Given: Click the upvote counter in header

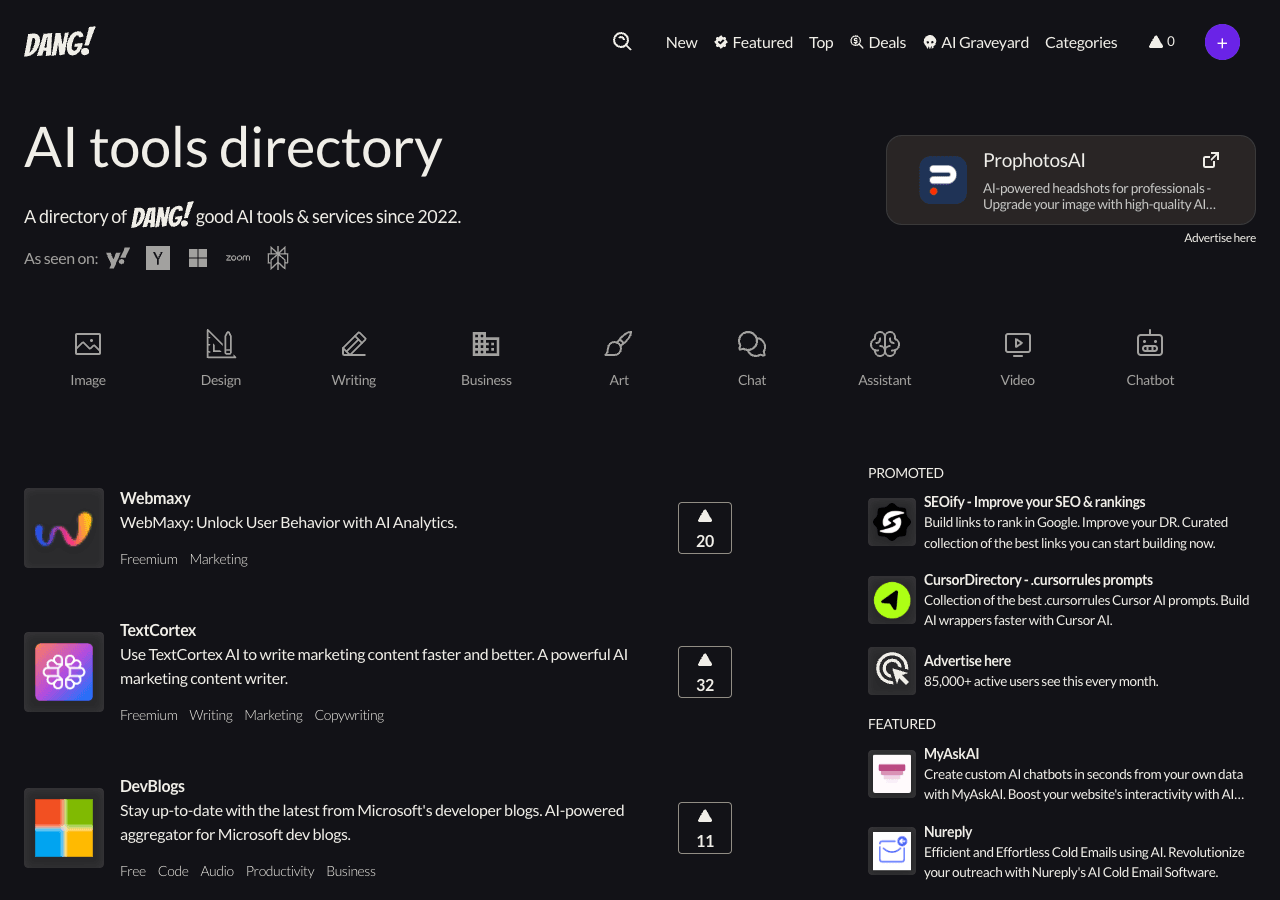Looking at the screenshot, I should click(1162, 42).
